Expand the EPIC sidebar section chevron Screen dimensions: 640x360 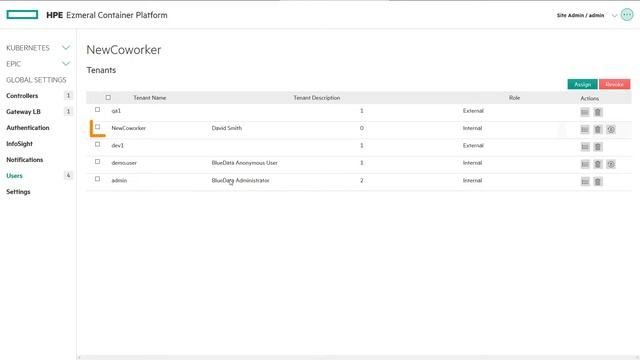(x=66, y=64)
